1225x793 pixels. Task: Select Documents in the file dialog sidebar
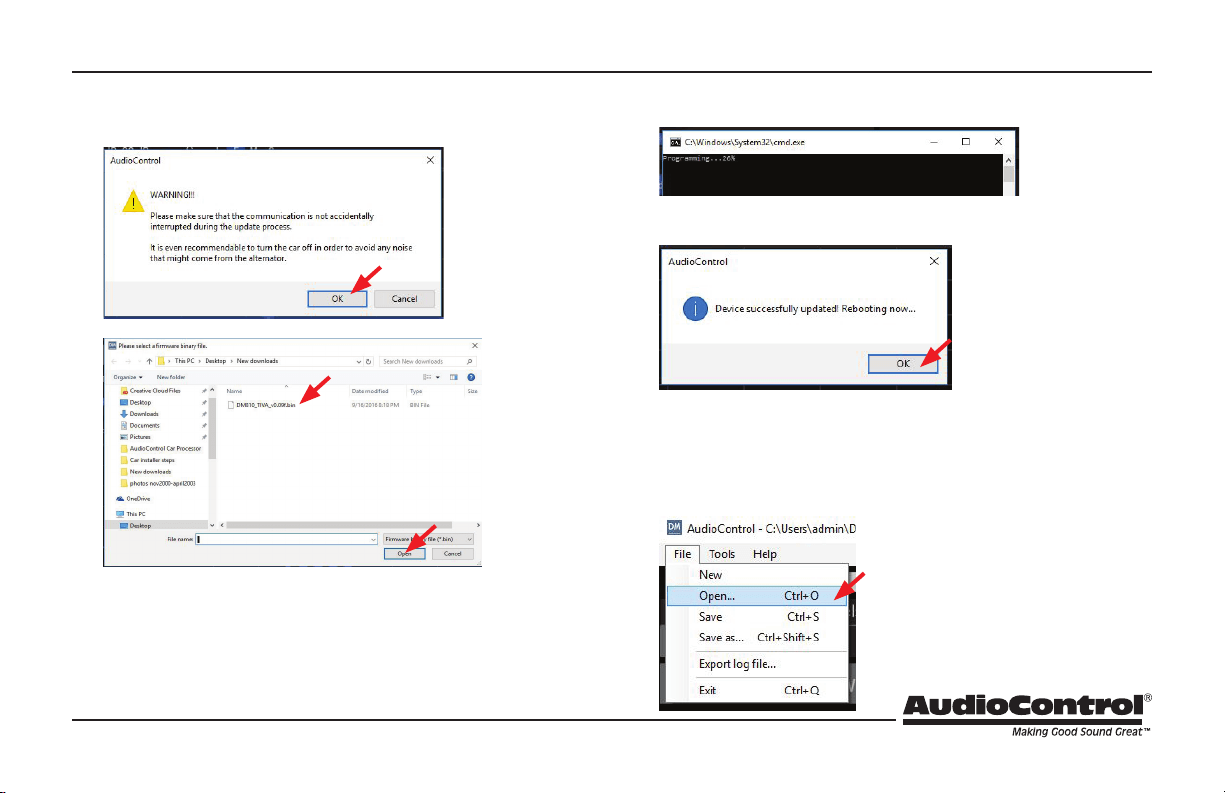144,425
